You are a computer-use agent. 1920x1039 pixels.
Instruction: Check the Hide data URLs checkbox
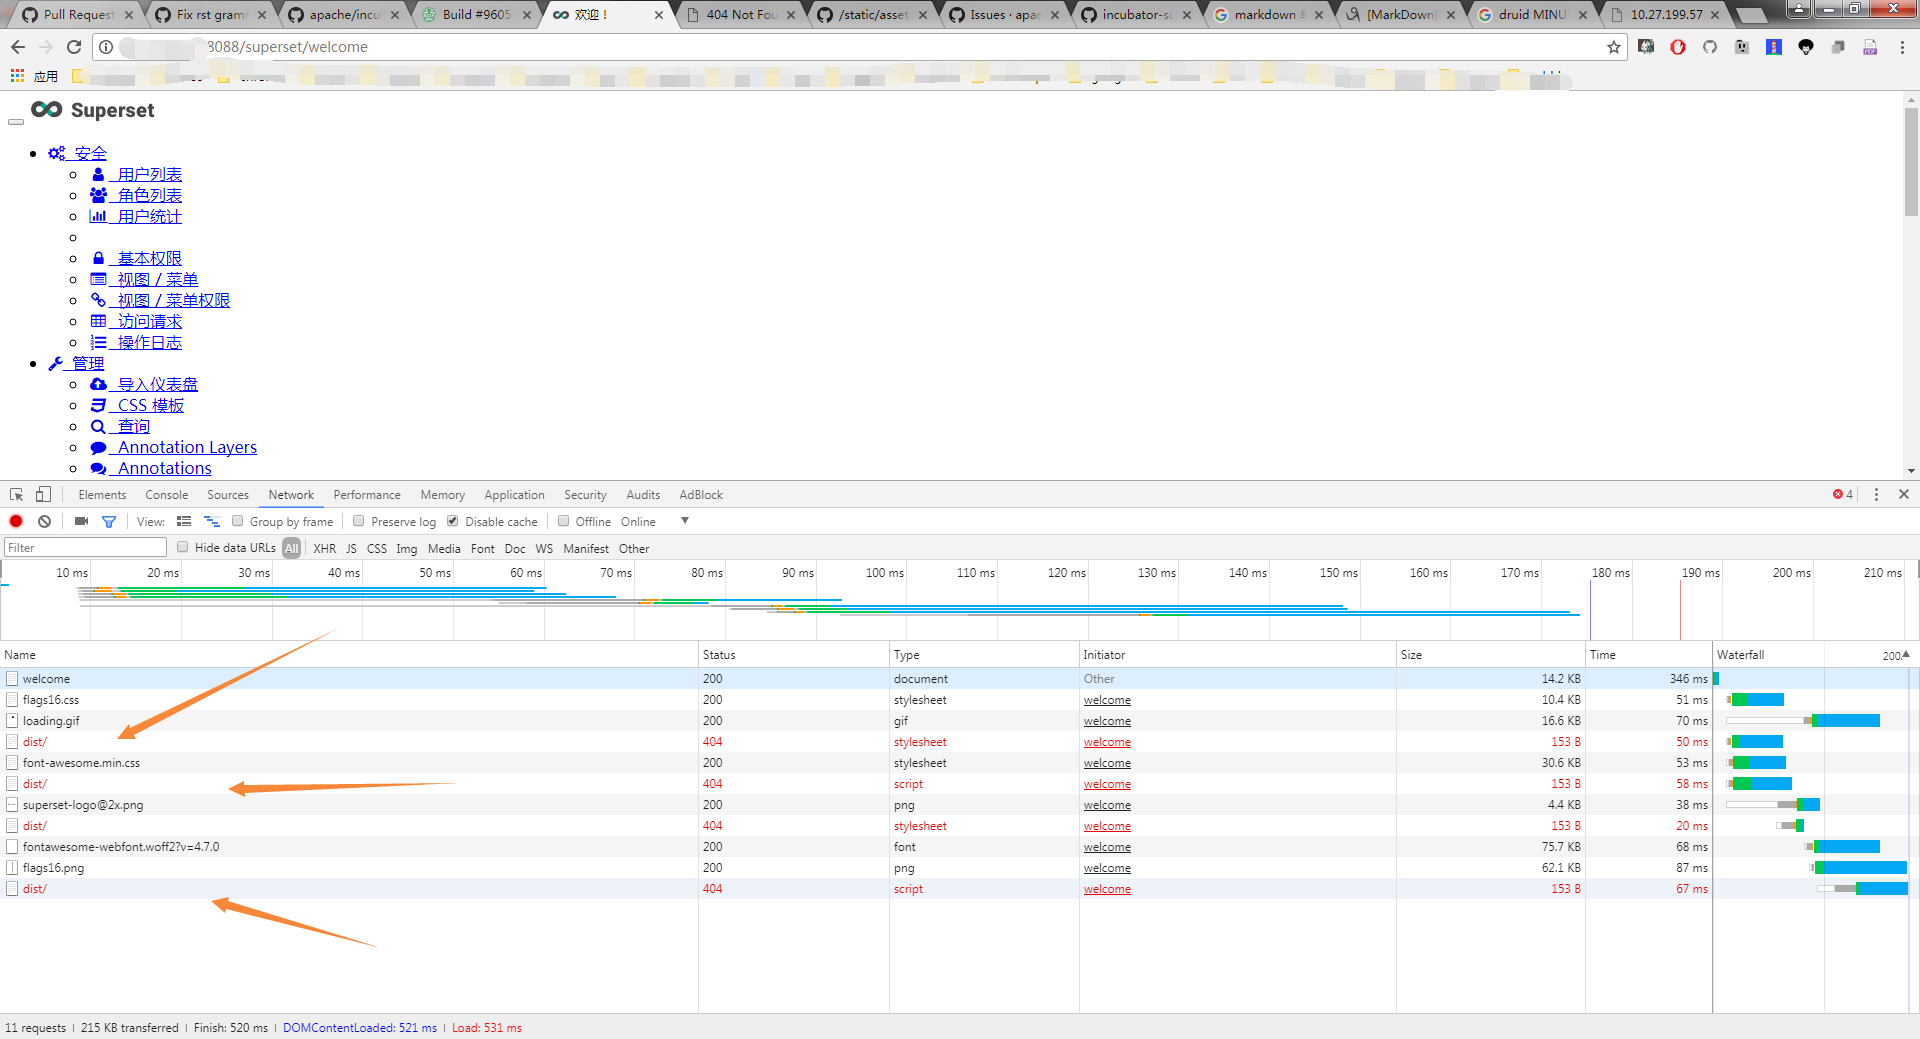click(183, 547)
